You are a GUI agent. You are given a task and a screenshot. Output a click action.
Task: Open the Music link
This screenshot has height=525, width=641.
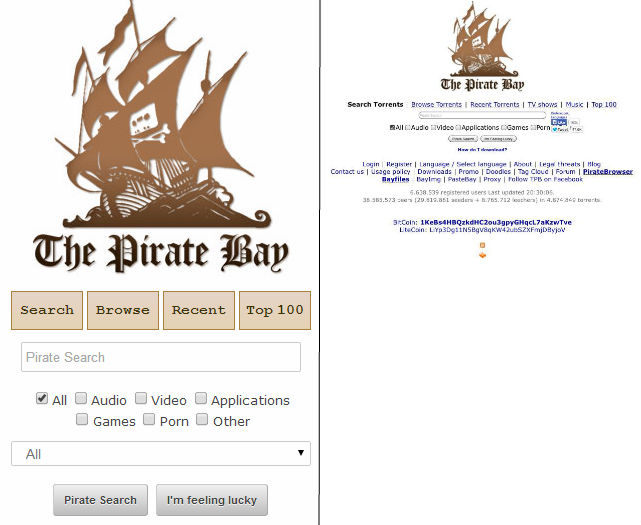click(574, 105)
